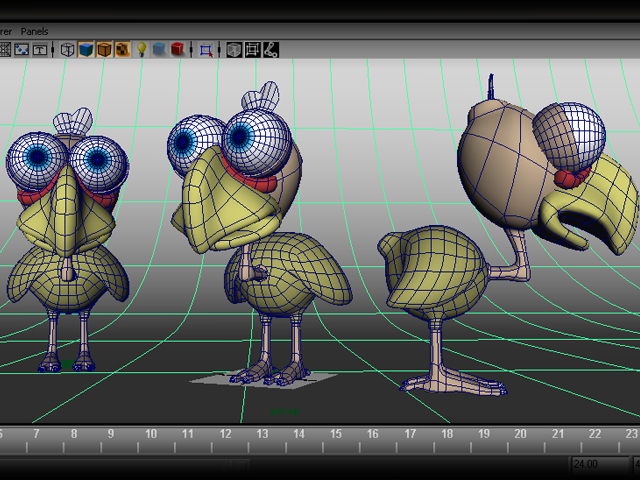Jump to frame 20 on the timeline
The image size is (640, 480).
[x=520, y=434]
